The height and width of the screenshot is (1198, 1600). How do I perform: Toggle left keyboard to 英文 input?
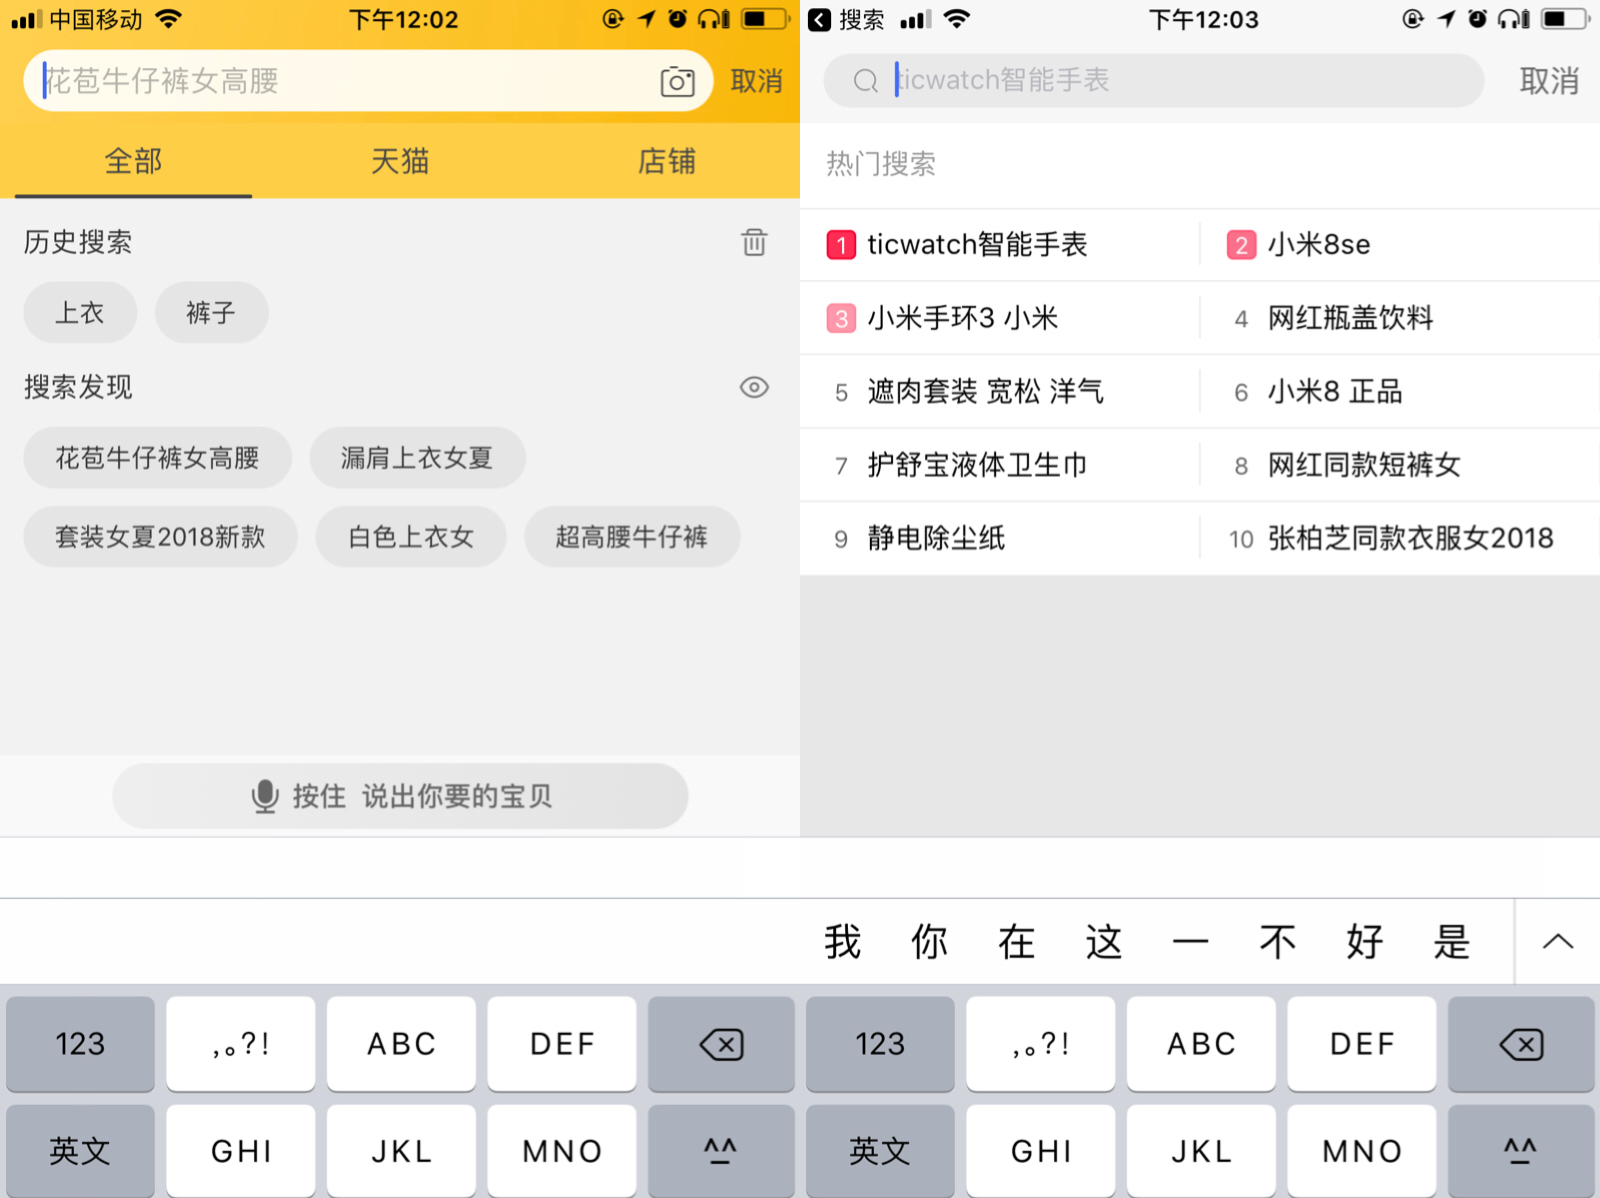click(80, 1151)
